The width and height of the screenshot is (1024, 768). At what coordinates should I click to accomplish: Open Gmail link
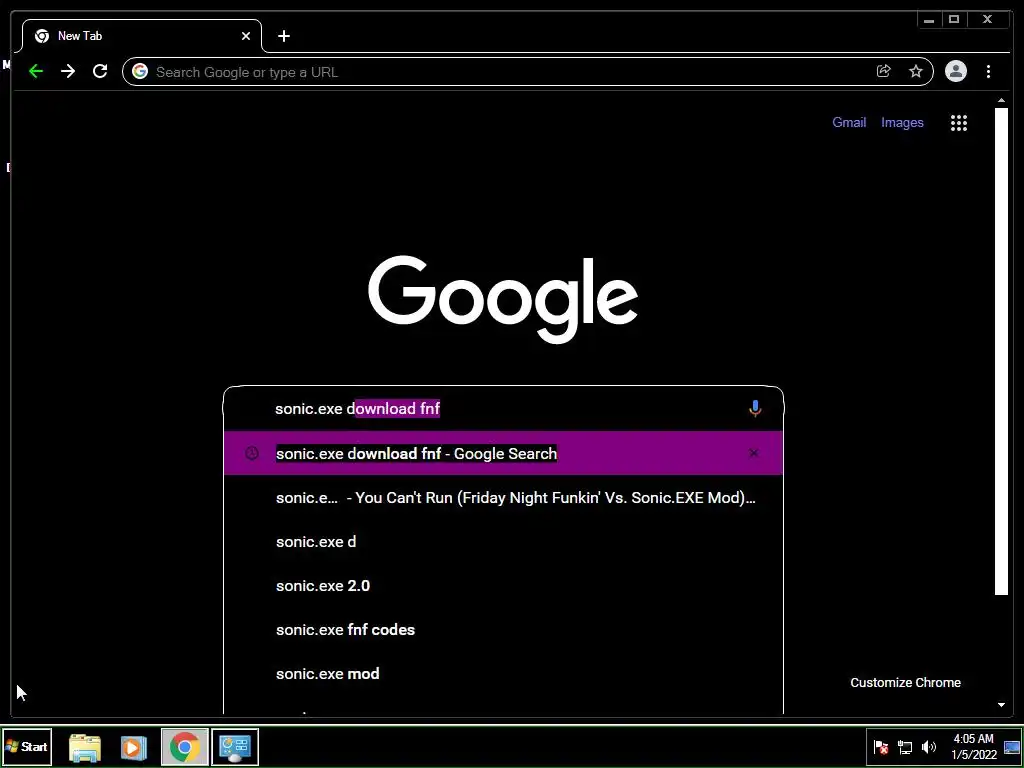pyautogui.click(x=849, y=123)
